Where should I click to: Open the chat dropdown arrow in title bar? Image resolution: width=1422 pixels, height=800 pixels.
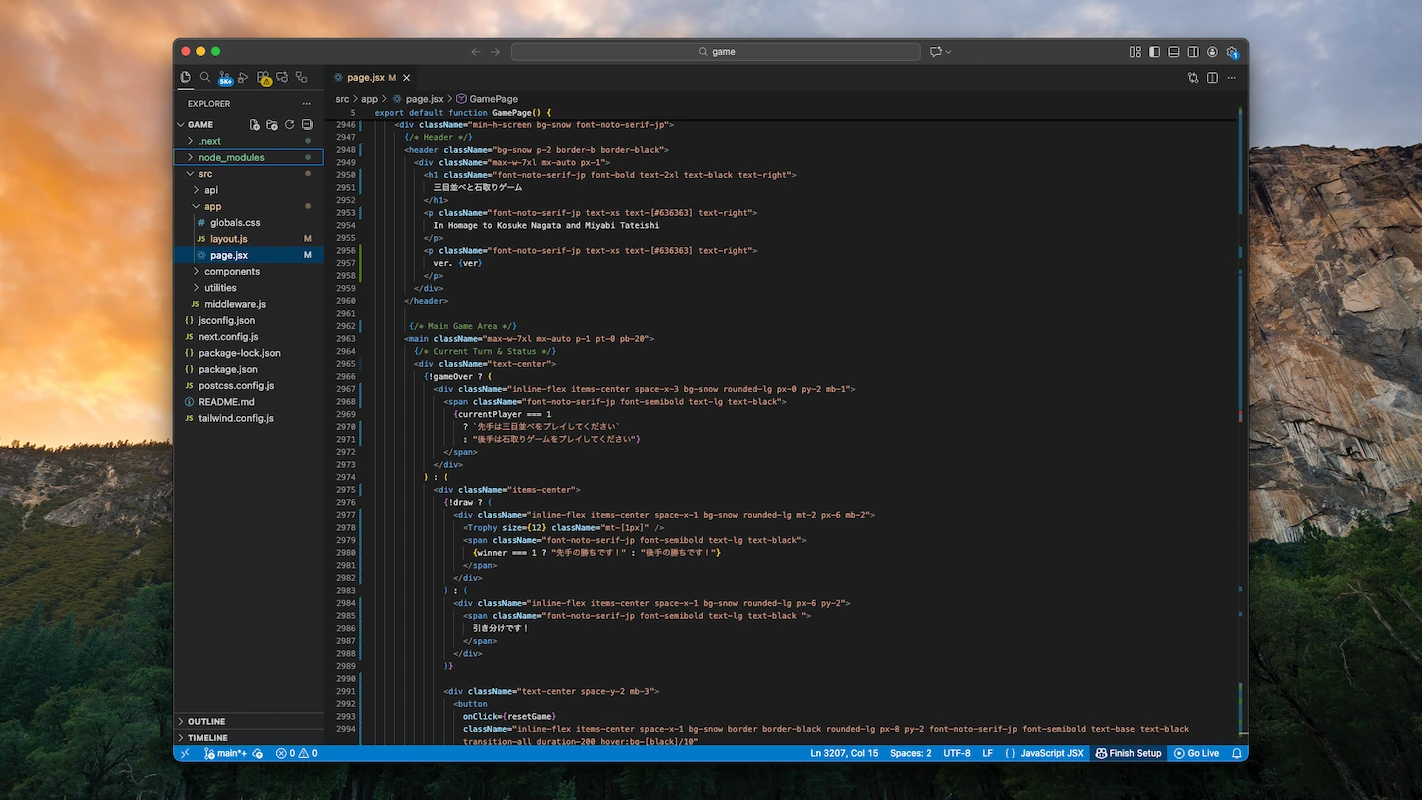[x=948, y=52]
